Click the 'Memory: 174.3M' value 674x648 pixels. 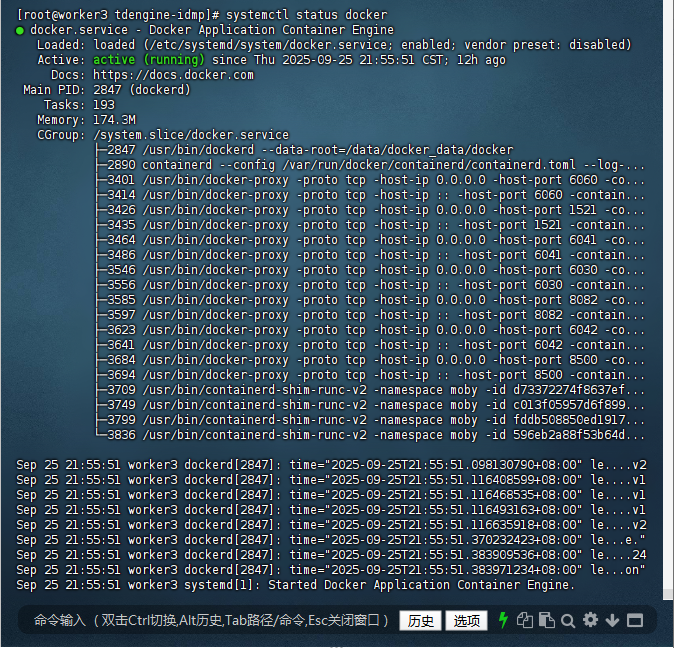tap(114, 120)
